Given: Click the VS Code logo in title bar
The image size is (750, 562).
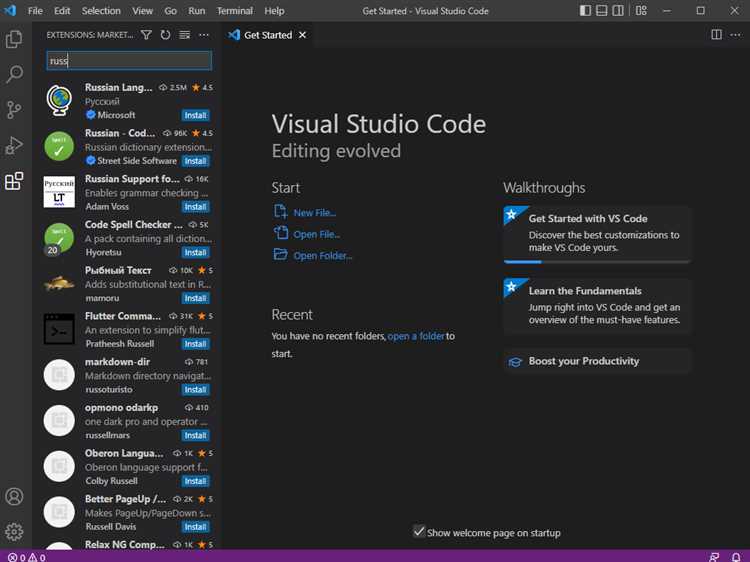Looking at the screenshot, I should [x=11, y=10].
